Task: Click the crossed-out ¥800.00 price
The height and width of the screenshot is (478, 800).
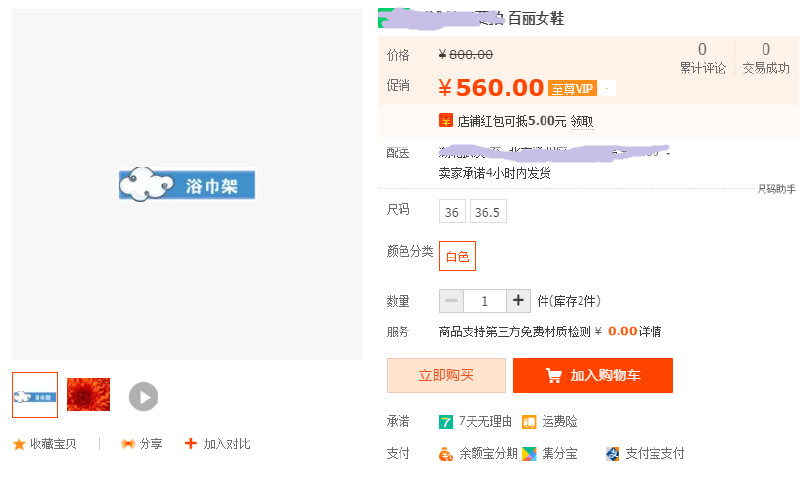Action: [x=466, y=55]
